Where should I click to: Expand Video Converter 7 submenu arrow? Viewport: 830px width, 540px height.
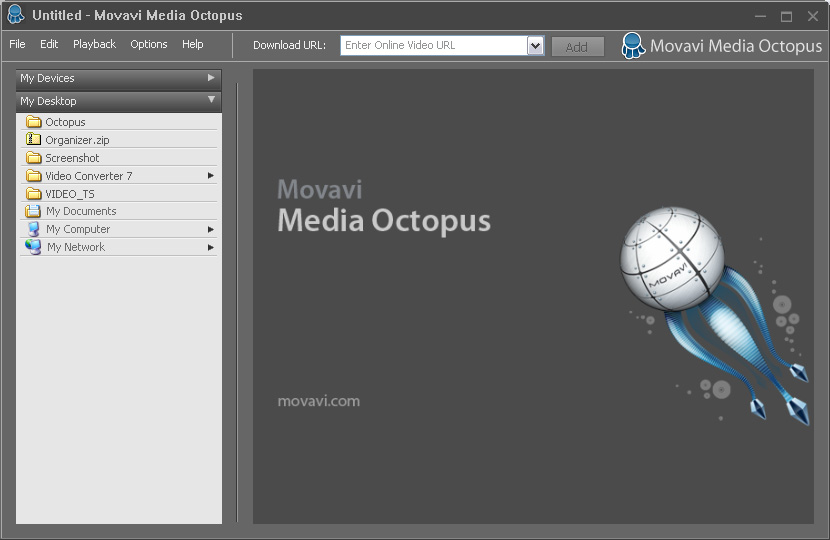[x=211, y=175]
